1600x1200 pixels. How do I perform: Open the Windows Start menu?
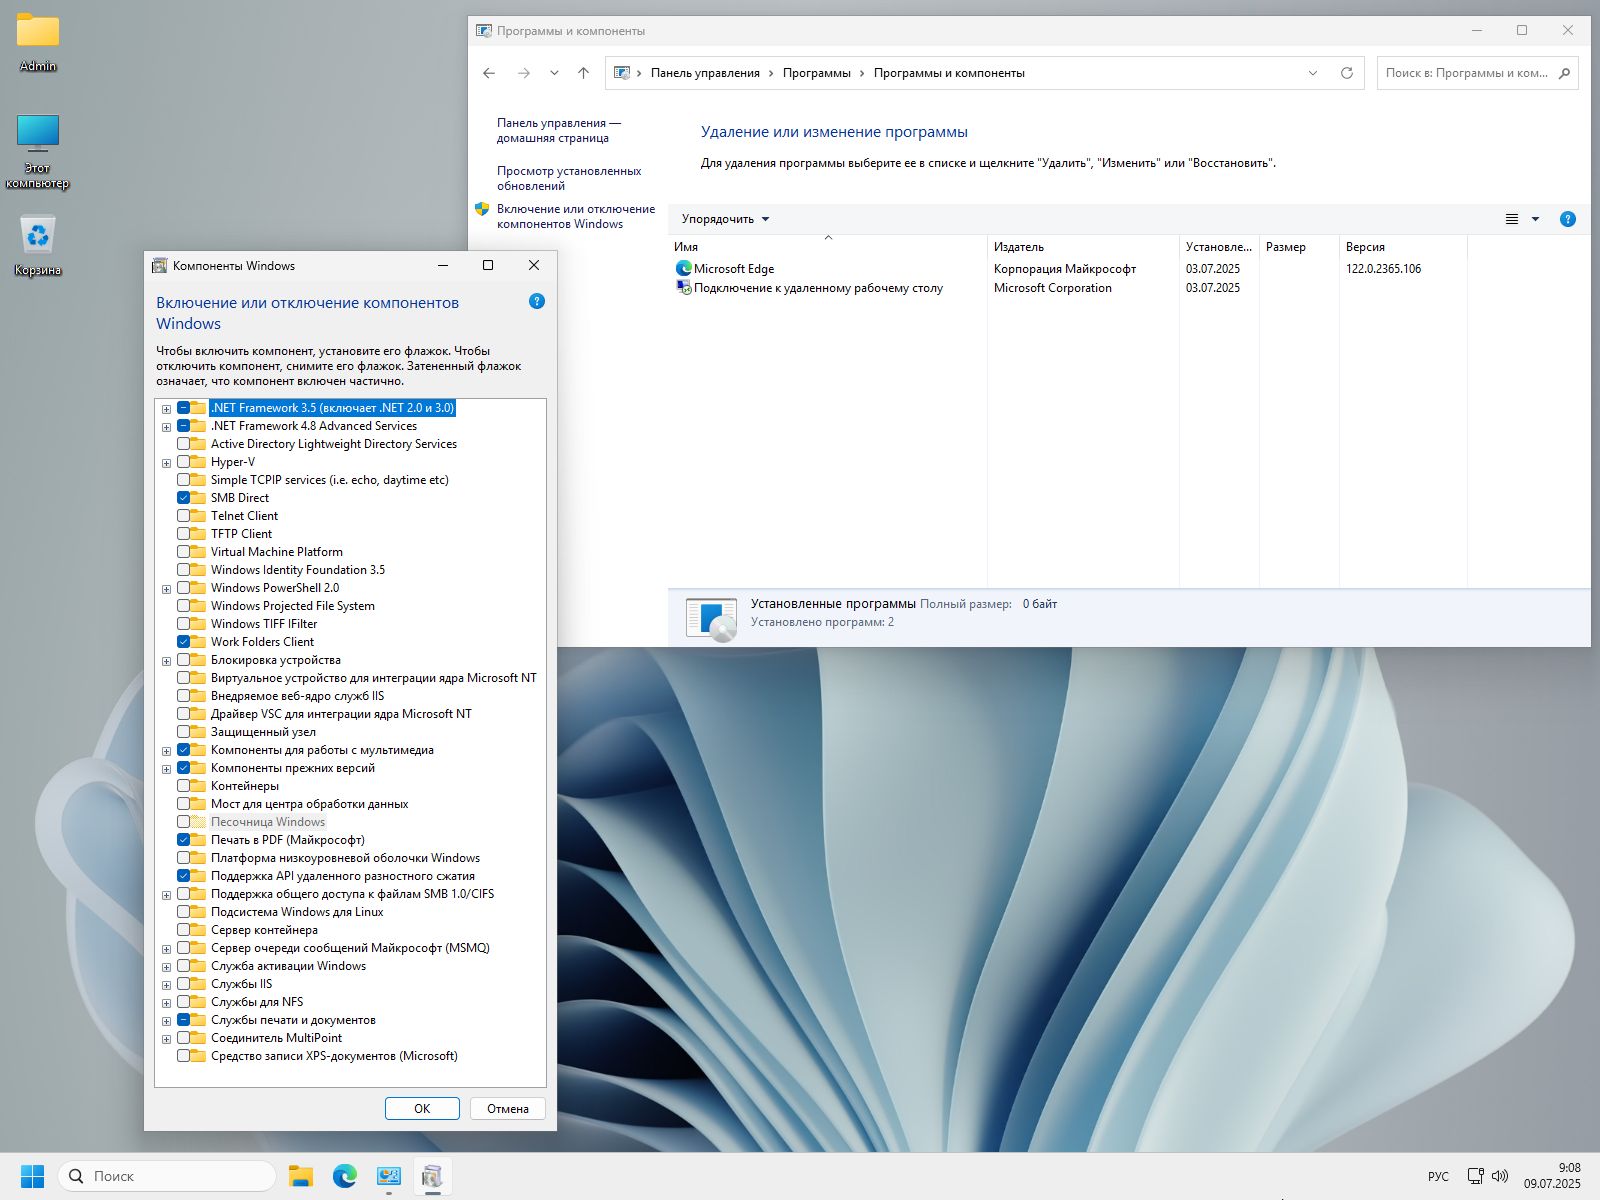coord(32,1176)
